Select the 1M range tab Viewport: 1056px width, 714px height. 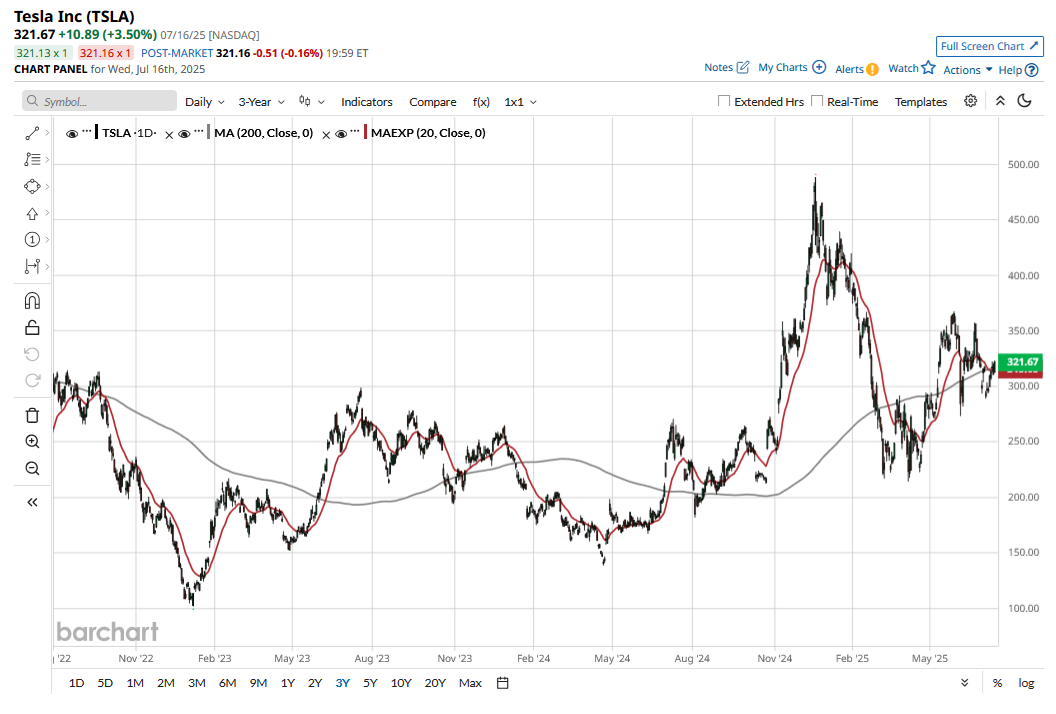135,683
